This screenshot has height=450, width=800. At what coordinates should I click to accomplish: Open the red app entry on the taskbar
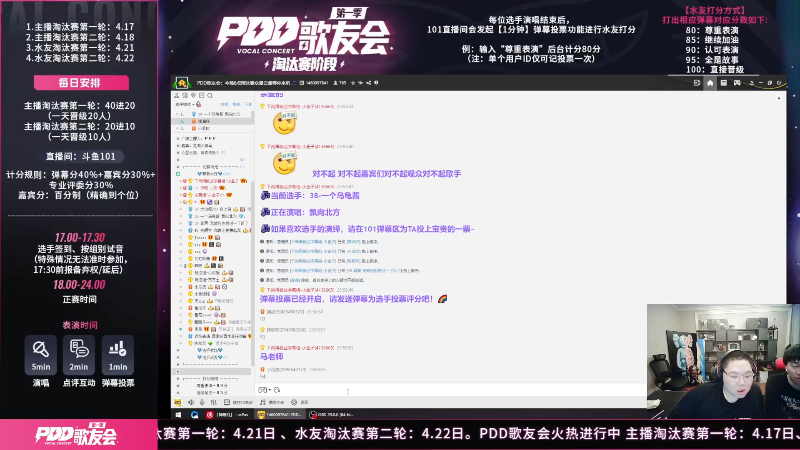pyautogui.click(x=229, y=414)
